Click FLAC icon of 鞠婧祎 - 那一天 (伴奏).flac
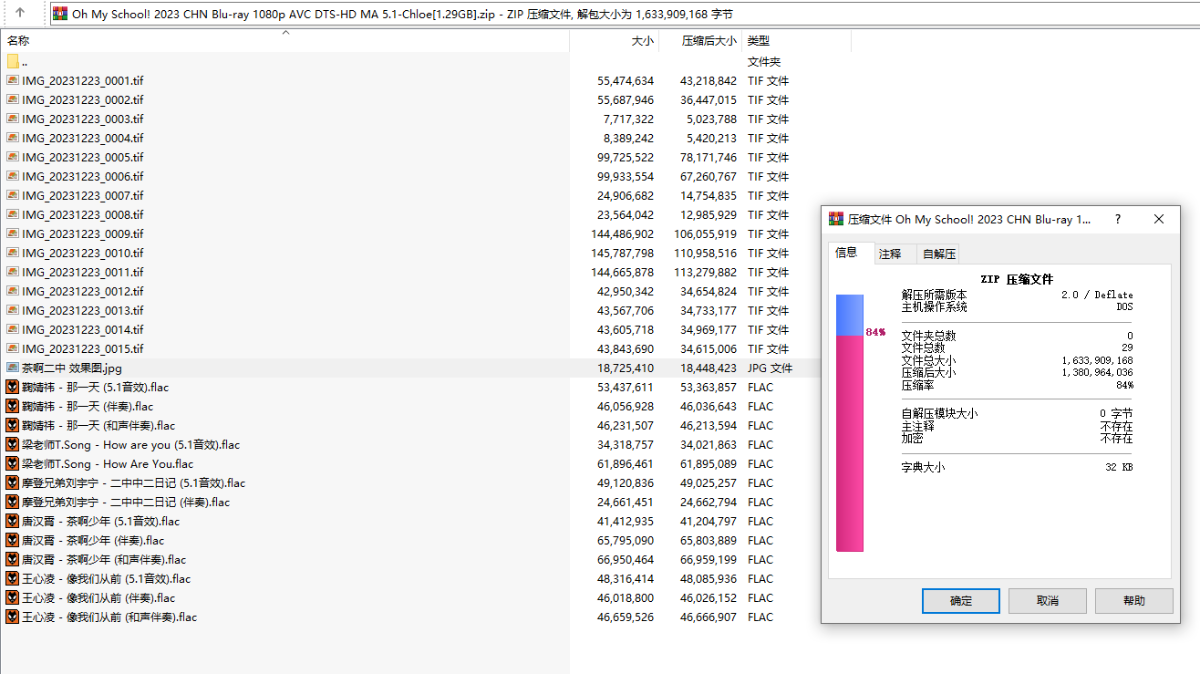Screen dimensions: 1200x674 (x=13, y=407)
